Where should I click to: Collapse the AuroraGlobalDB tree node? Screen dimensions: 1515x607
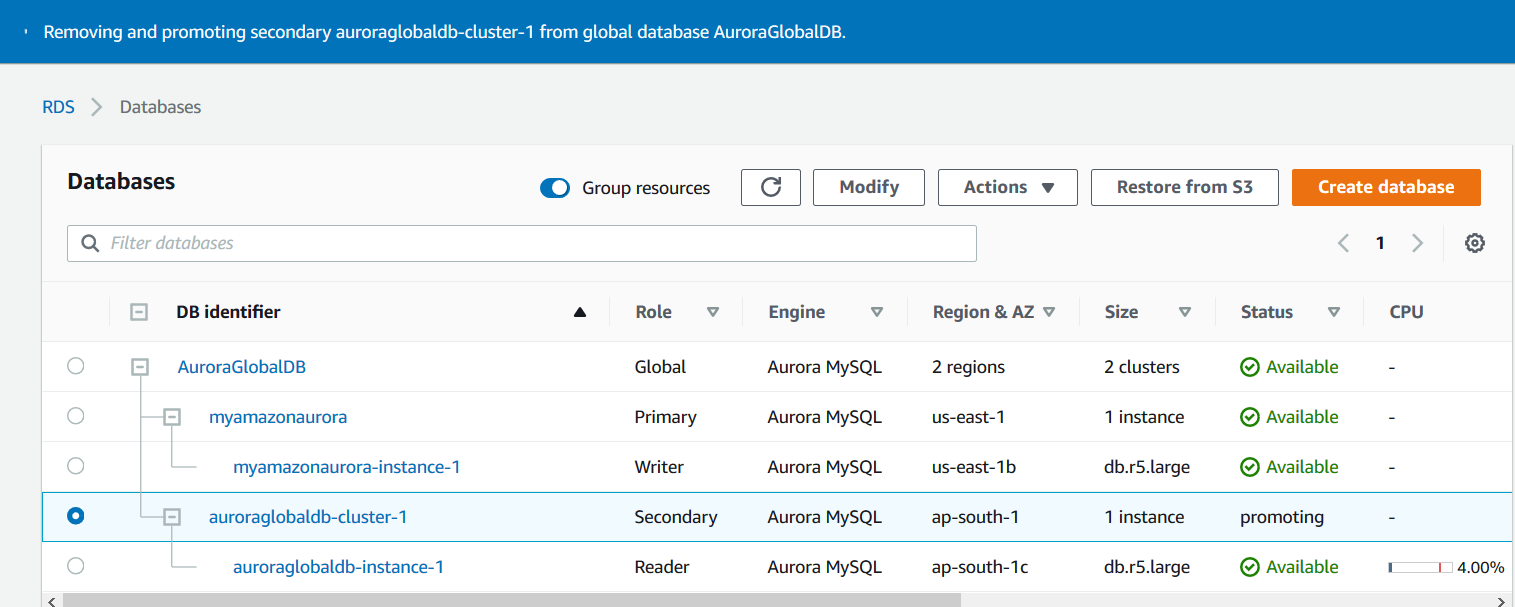click(x=140, y=367)
